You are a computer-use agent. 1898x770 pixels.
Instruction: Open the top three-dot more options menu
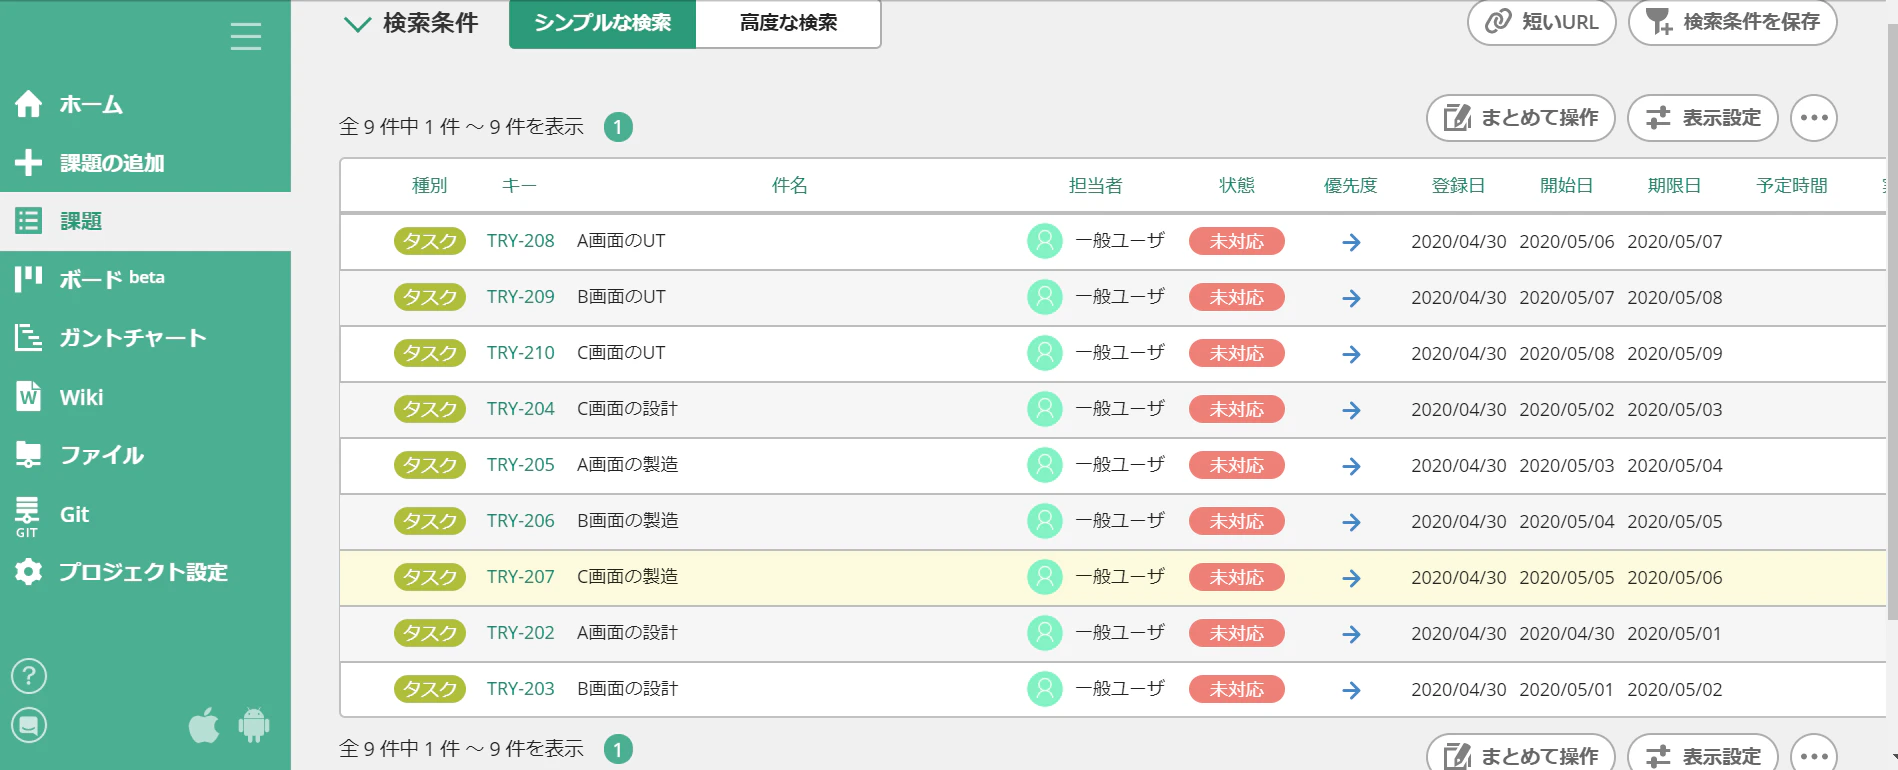click(1814, 118)
